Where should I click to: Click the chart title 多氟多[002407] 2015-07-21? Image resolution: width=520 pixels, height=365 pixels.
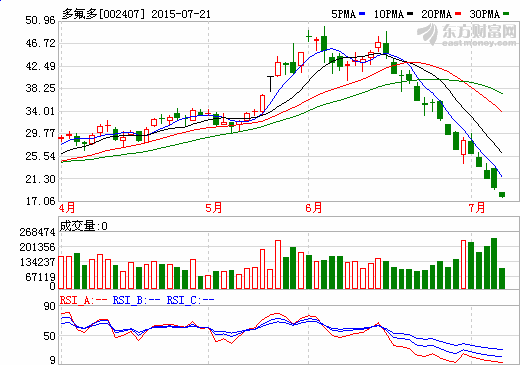[x=136, y=14]
